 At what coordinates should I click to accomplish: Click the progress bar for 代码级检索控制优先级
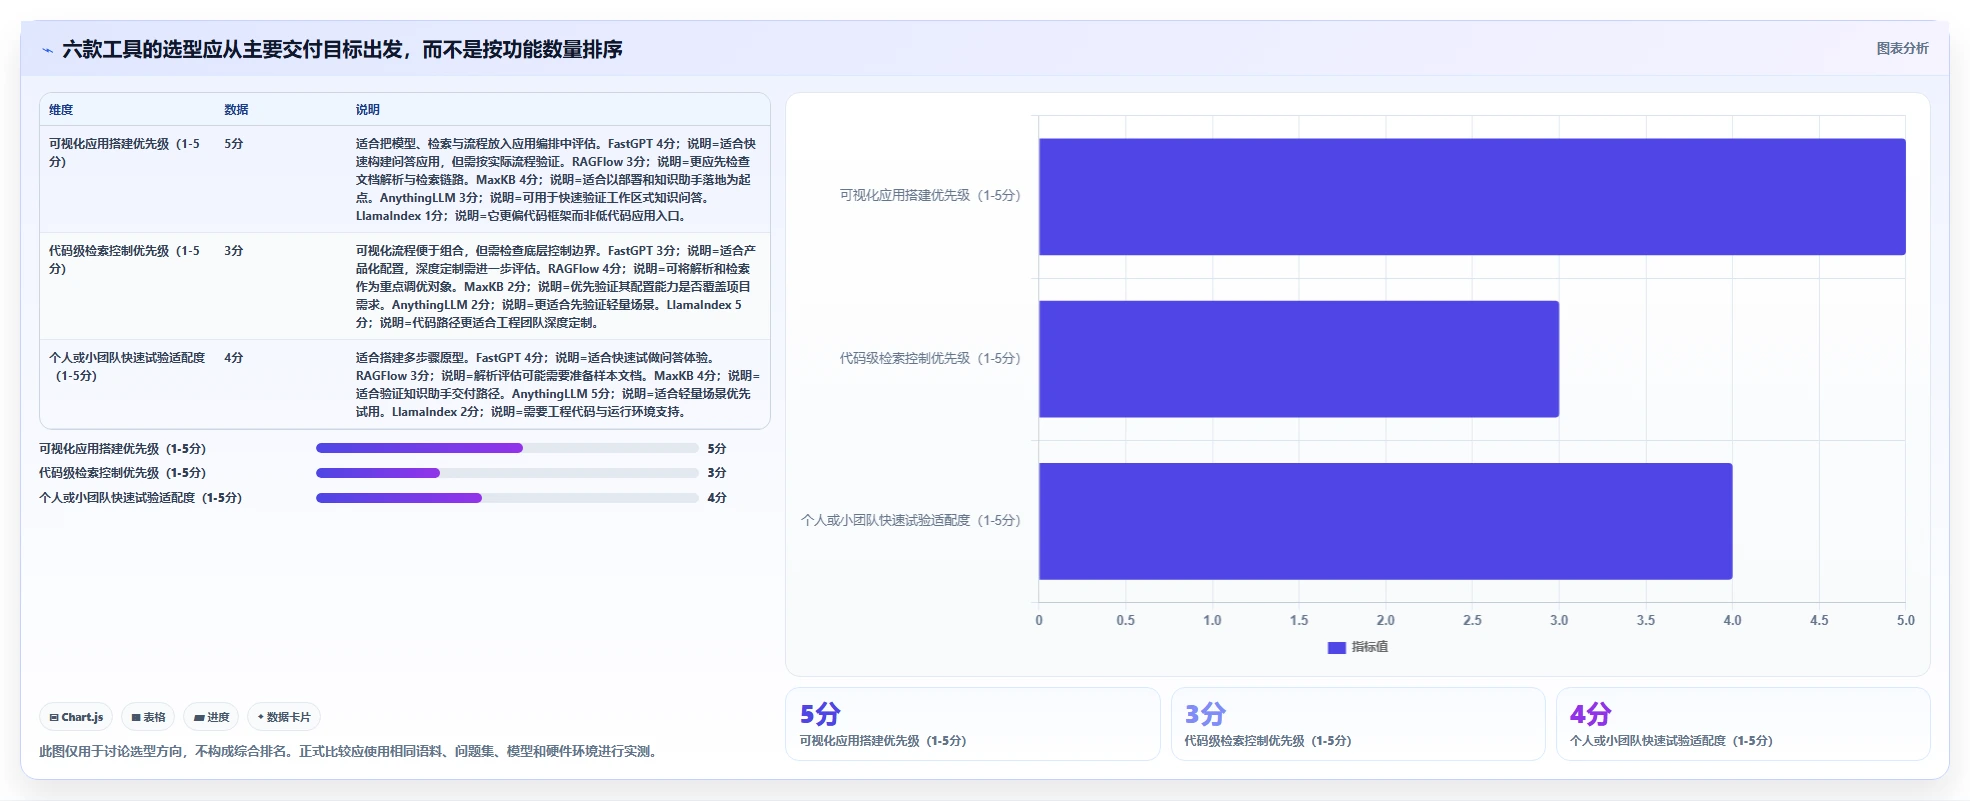coord(507,473)
